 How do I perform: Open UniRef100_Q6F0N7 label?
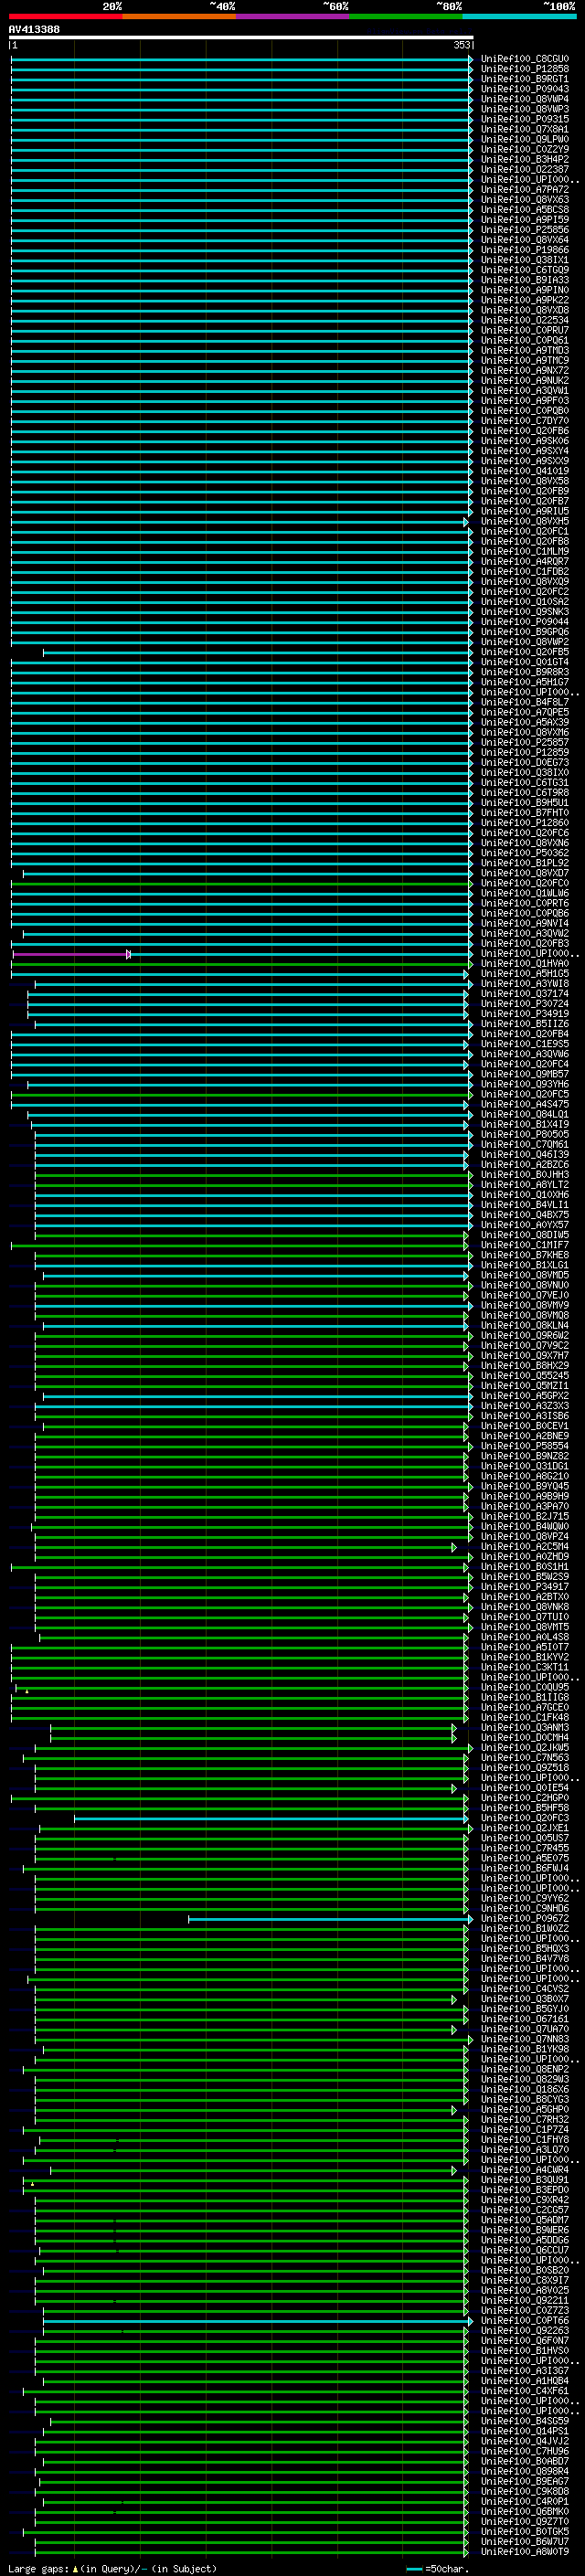pyautogui.click(x=524, y=2340)
